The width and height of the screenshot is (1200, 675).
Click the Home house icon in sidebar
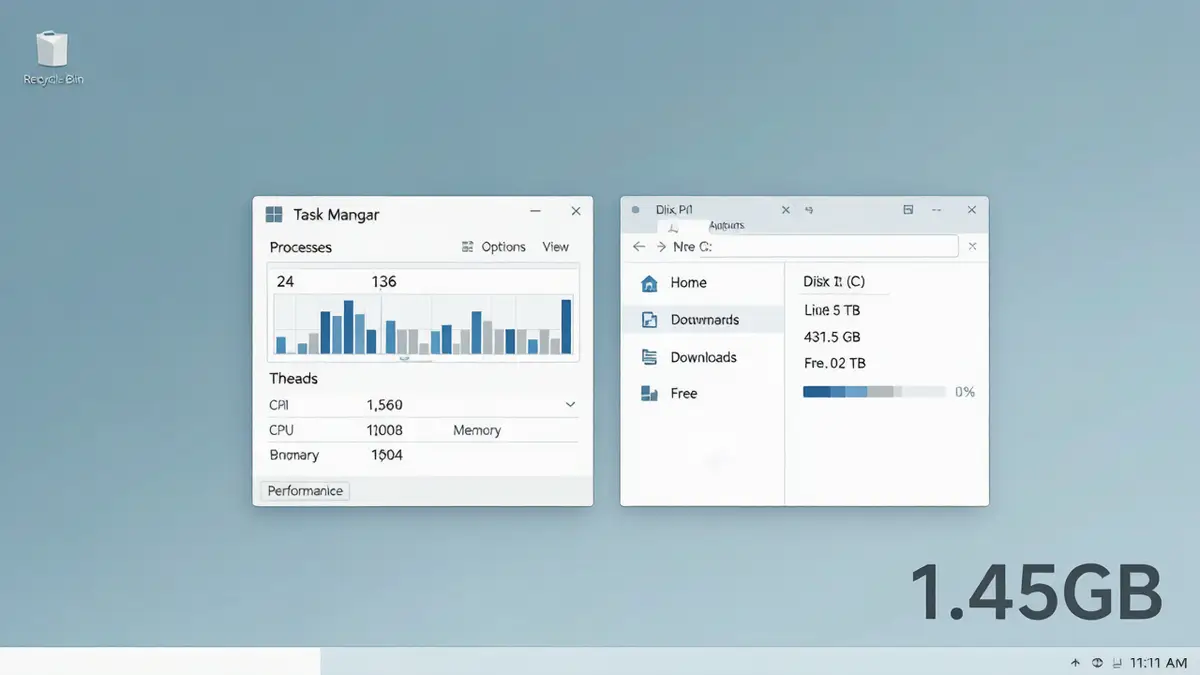click(x=649, y=283)
